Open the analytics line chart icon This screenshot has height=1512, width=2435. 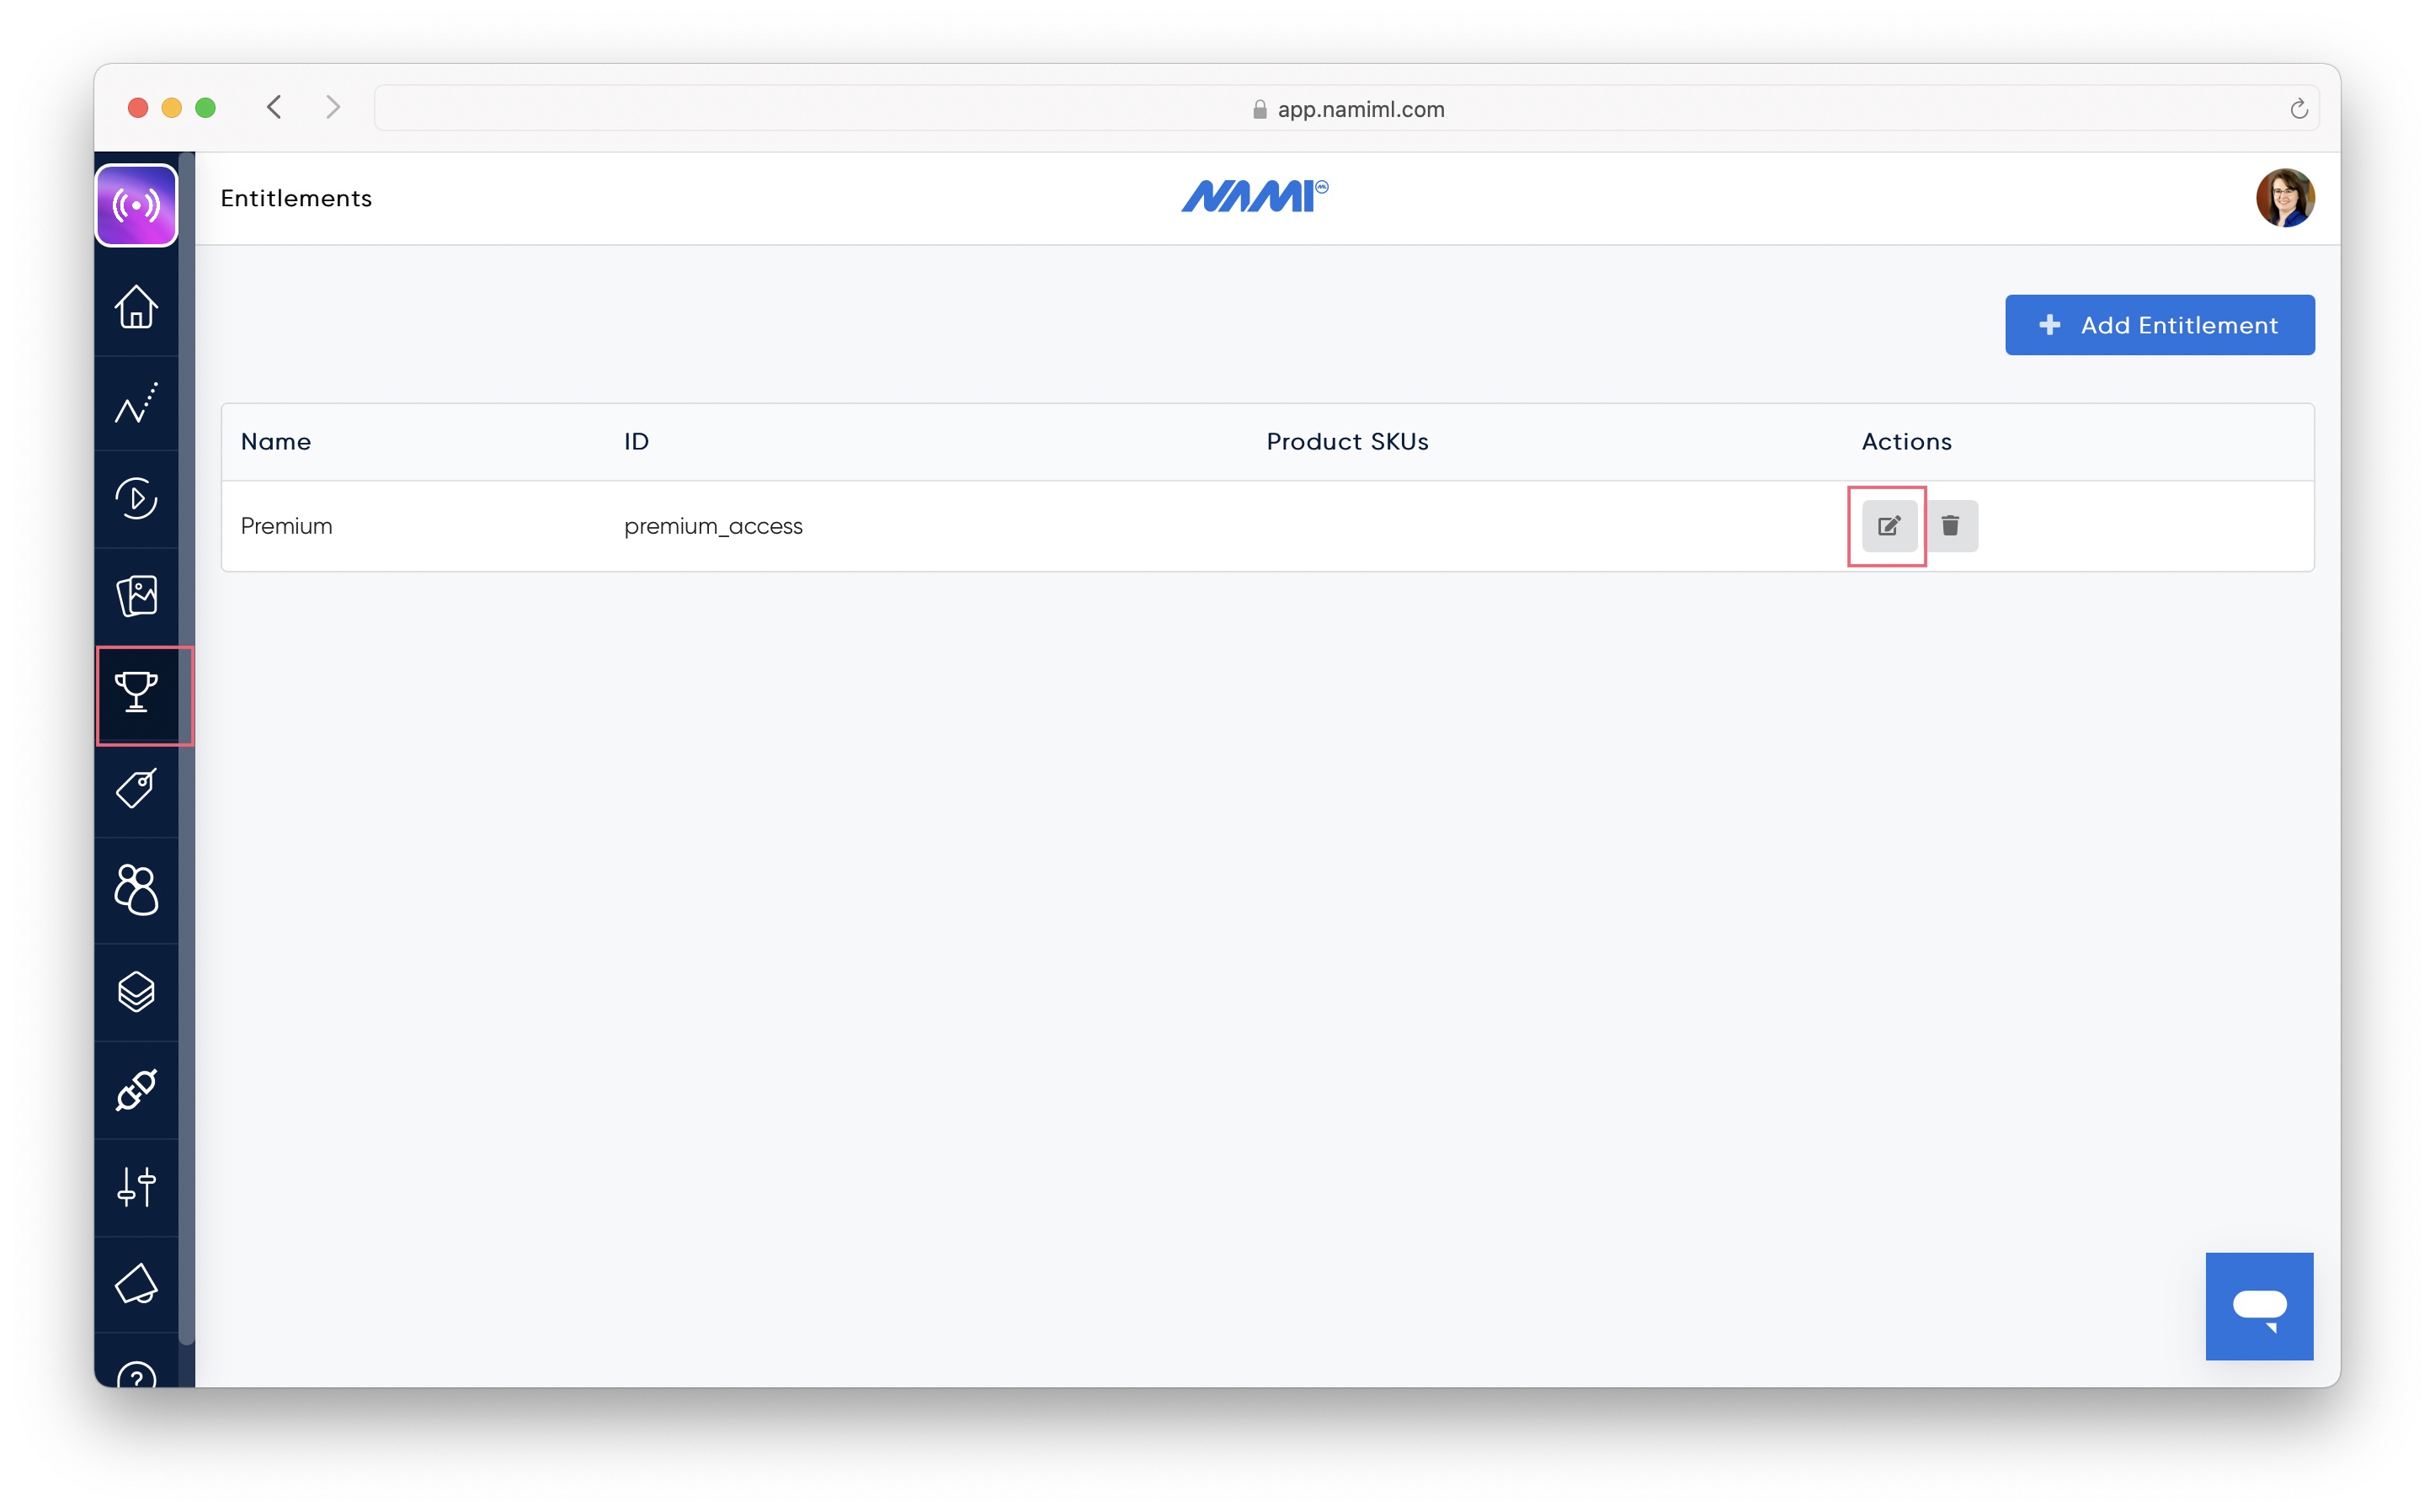(x=136, y=403)
